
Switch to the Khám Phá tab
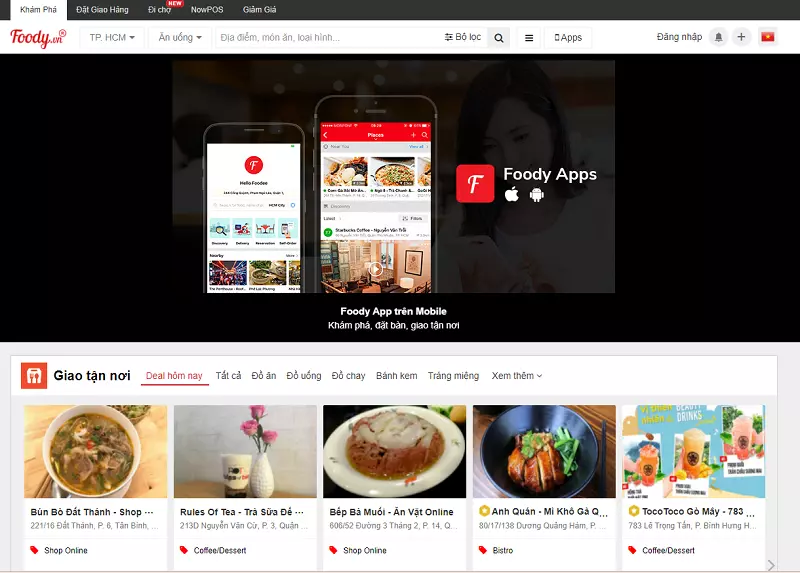click(38, 10)
